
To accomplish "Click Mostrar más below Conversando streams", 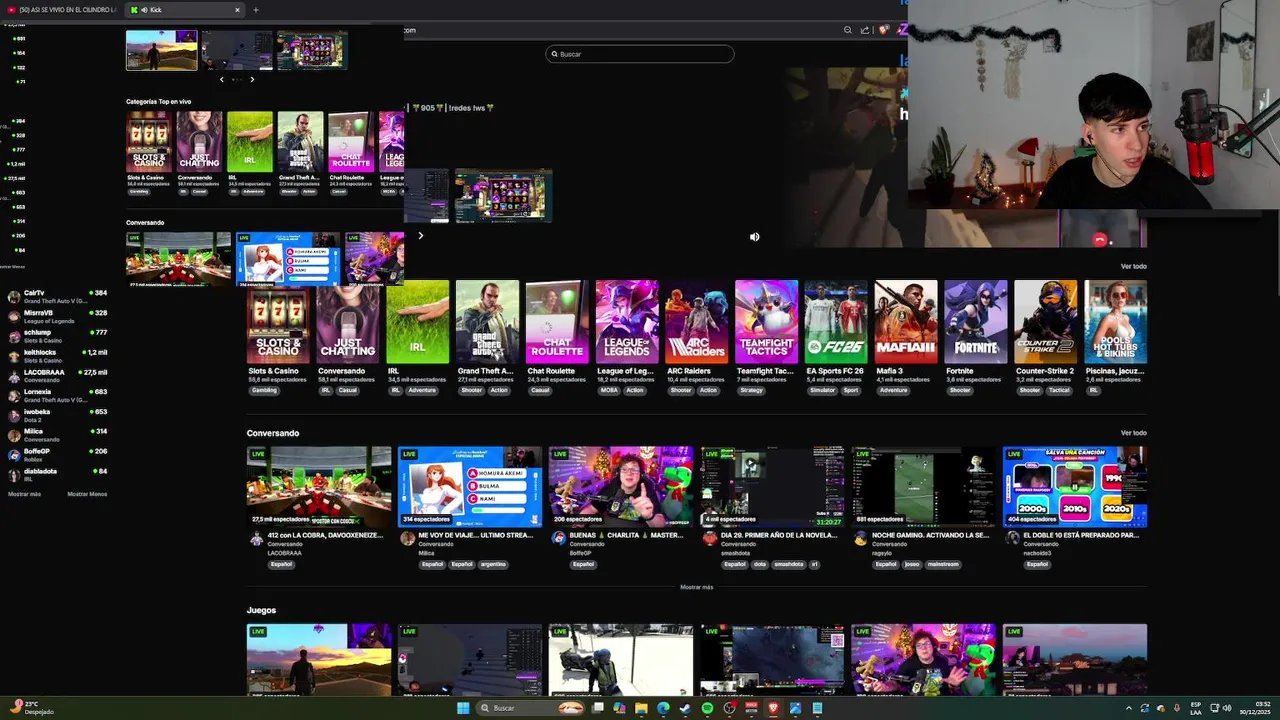I will coord(697,587).
